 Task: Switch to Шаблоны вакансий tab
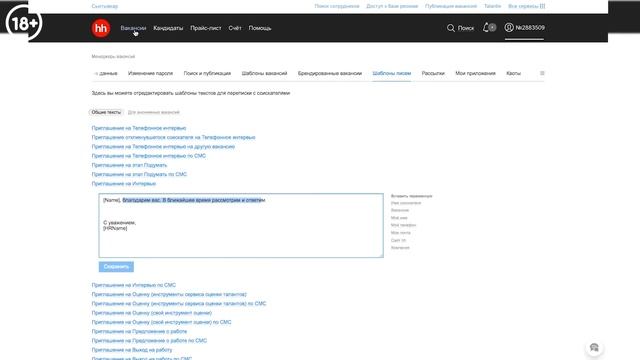tap(264, 73)
